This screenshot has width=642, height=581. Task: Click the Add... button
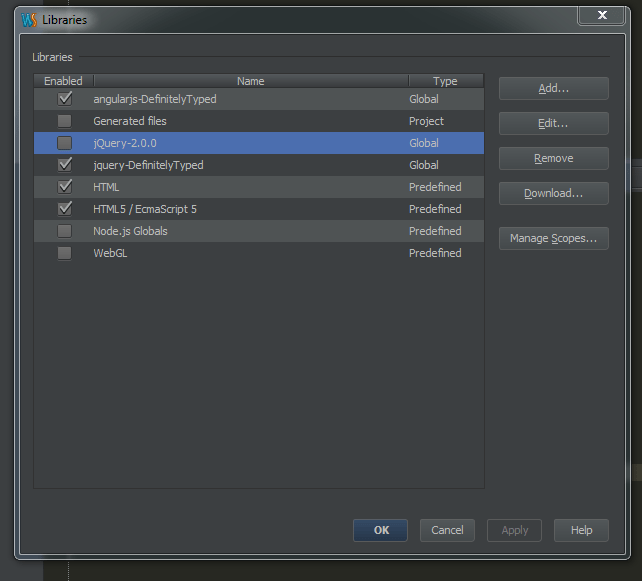[554, 88]
